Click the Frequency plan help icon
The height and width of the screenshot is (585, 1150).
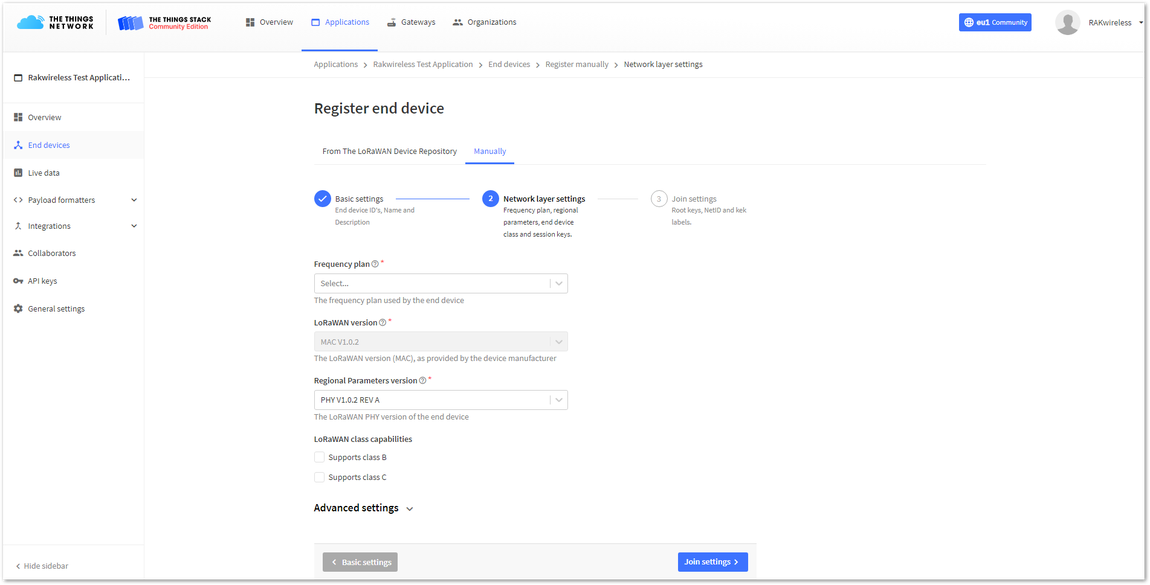[x=375, y=264]
